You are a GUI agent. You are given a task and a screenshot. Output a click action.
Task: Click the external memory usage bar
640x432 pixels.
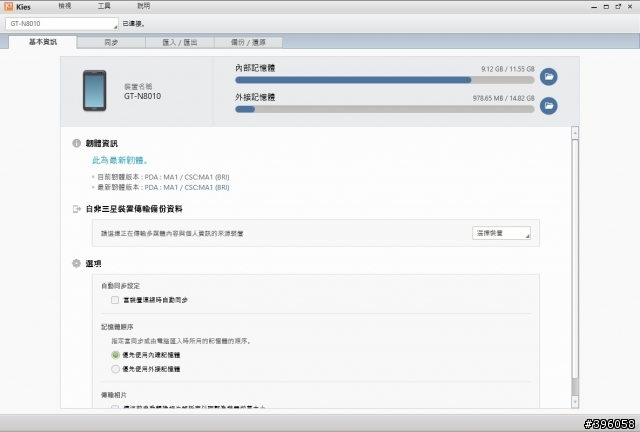pos(384,109)
